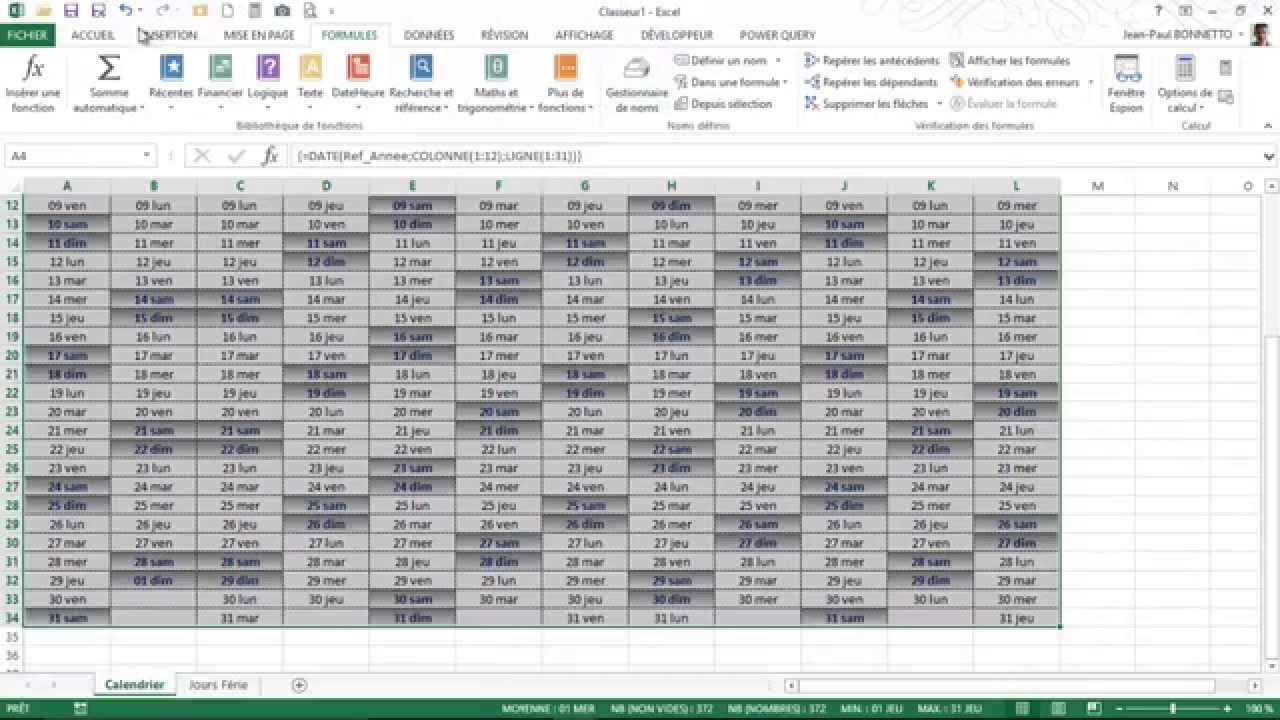
Task: Select the Jours Férie sheet tab
Action: (218, 685)
